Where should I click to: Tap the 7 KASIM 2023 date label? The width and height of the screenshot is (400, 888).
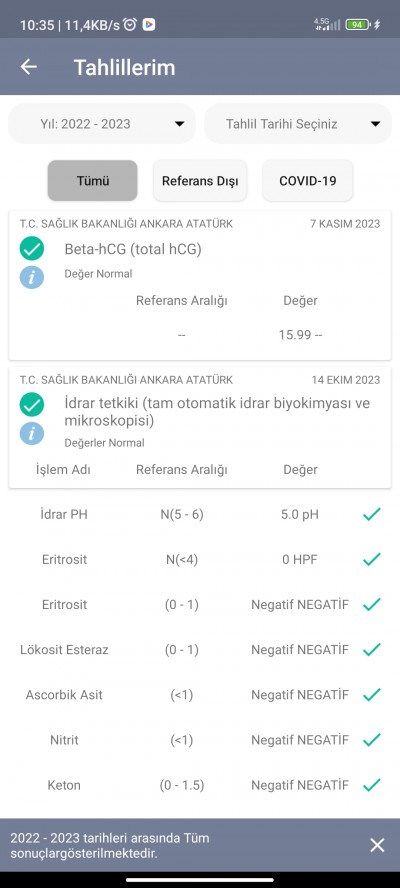[x=345, y=224]
